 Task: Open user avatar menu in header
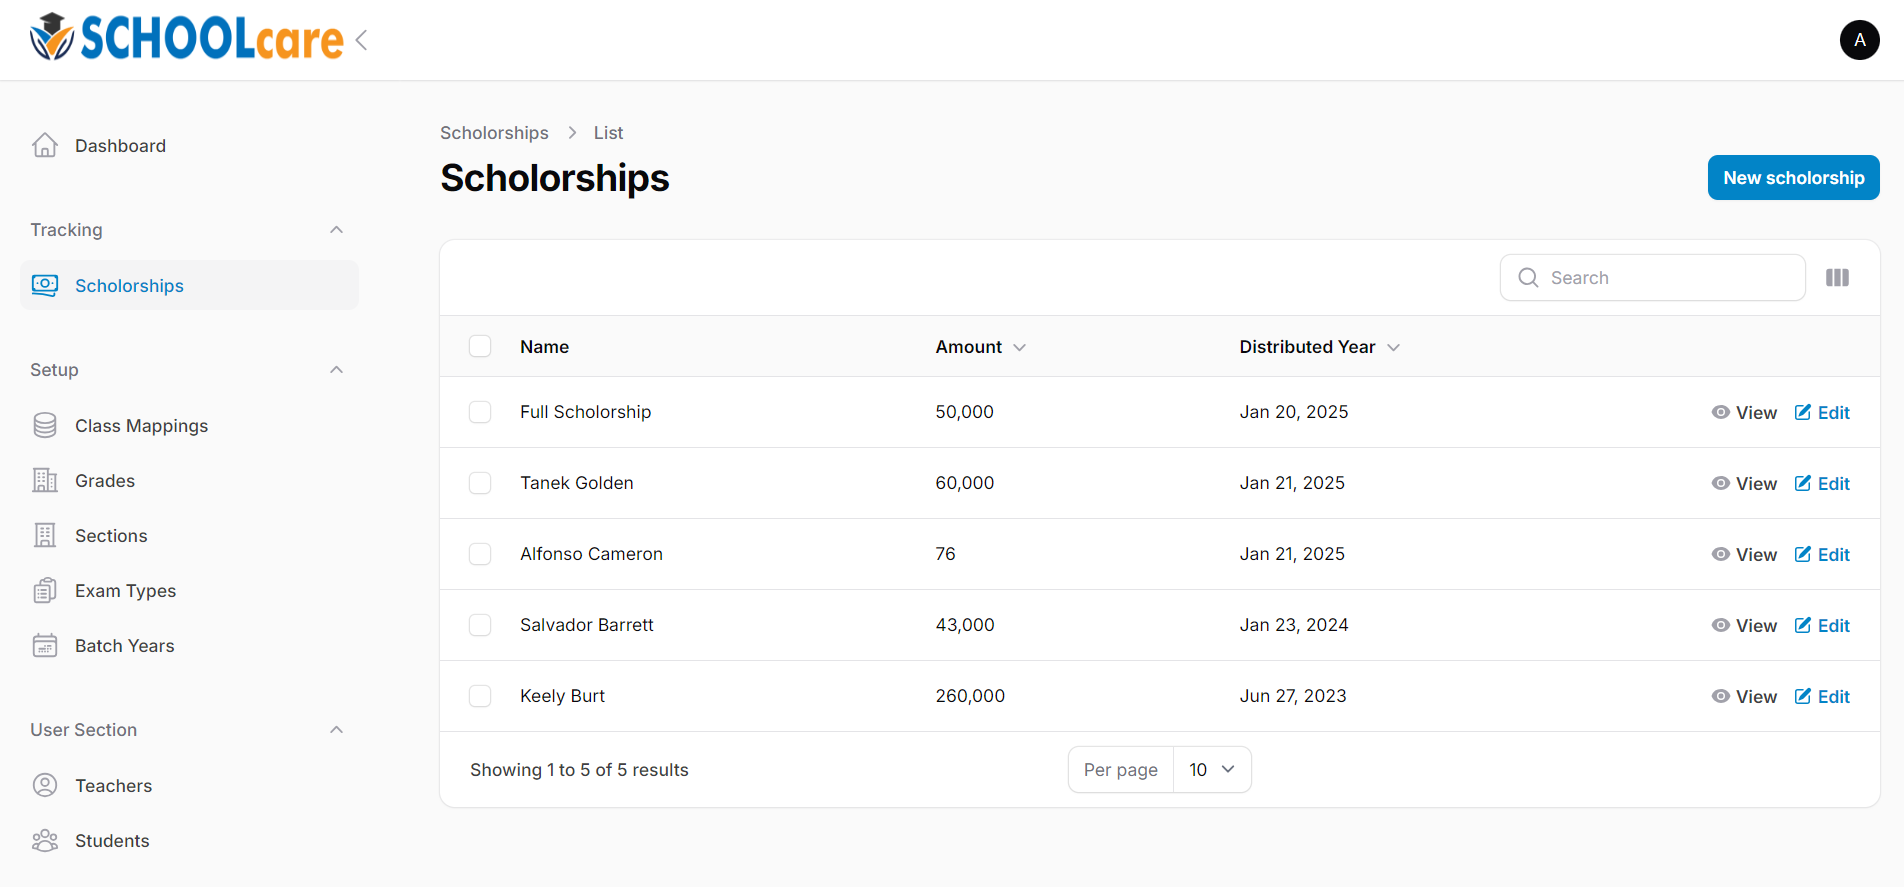[x=1859, y=40]
